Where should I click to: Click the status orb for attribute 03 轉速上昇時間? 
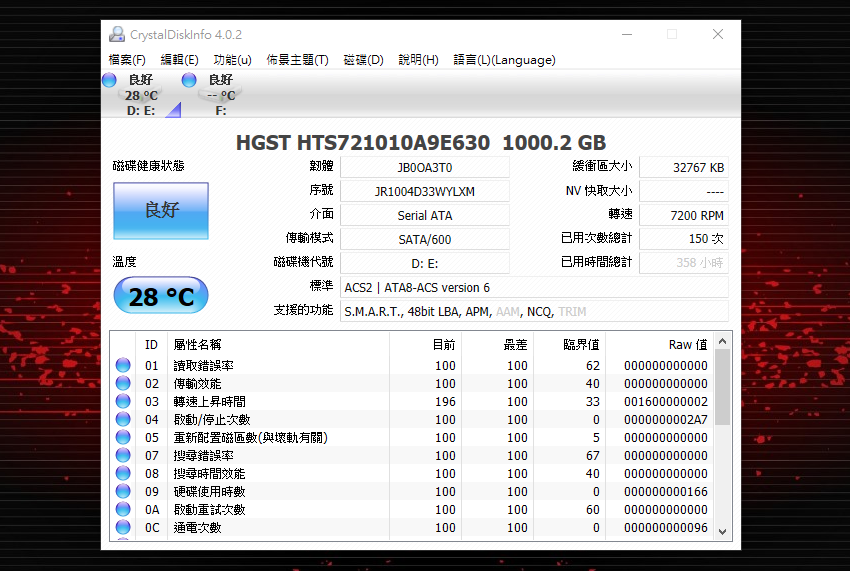tap(123, 401)
